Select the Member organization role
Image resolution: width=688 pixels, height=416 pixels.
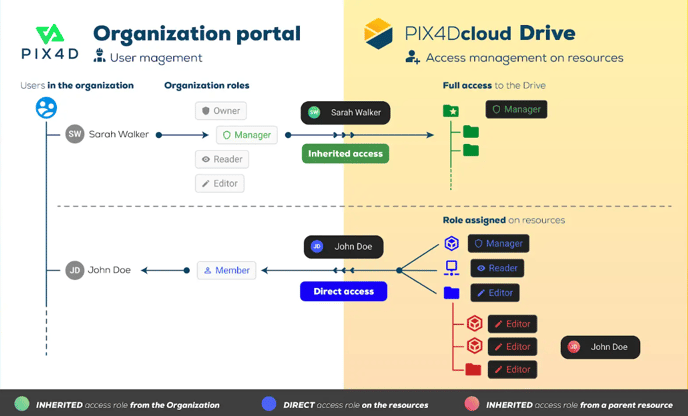[x=226, y=270]
